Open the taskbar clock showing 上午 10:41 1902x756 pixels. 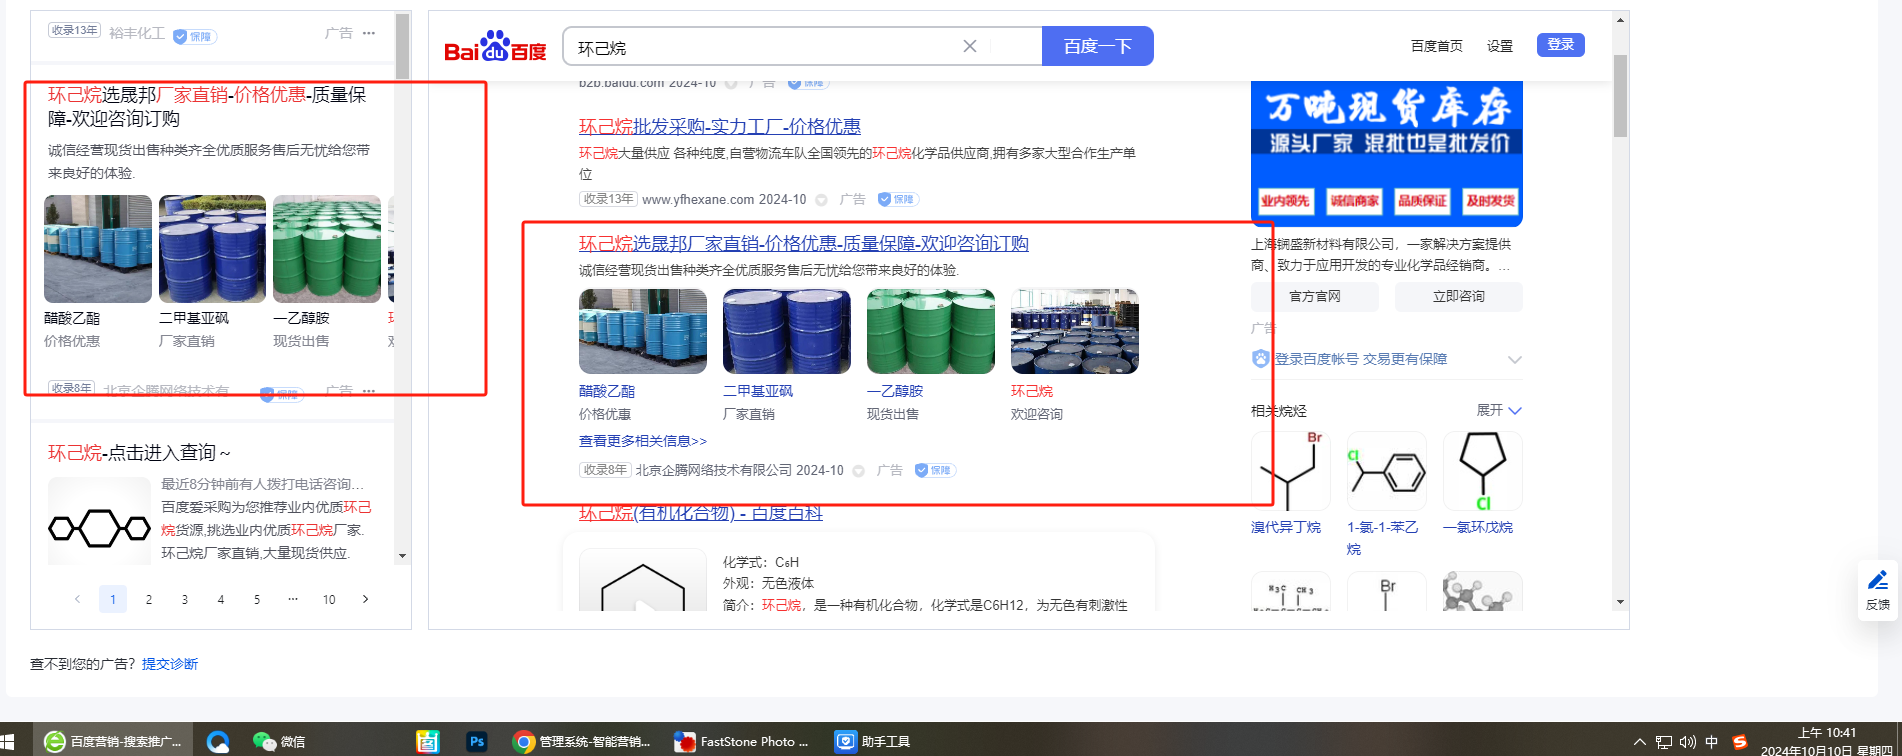(x=1826, y=741)
